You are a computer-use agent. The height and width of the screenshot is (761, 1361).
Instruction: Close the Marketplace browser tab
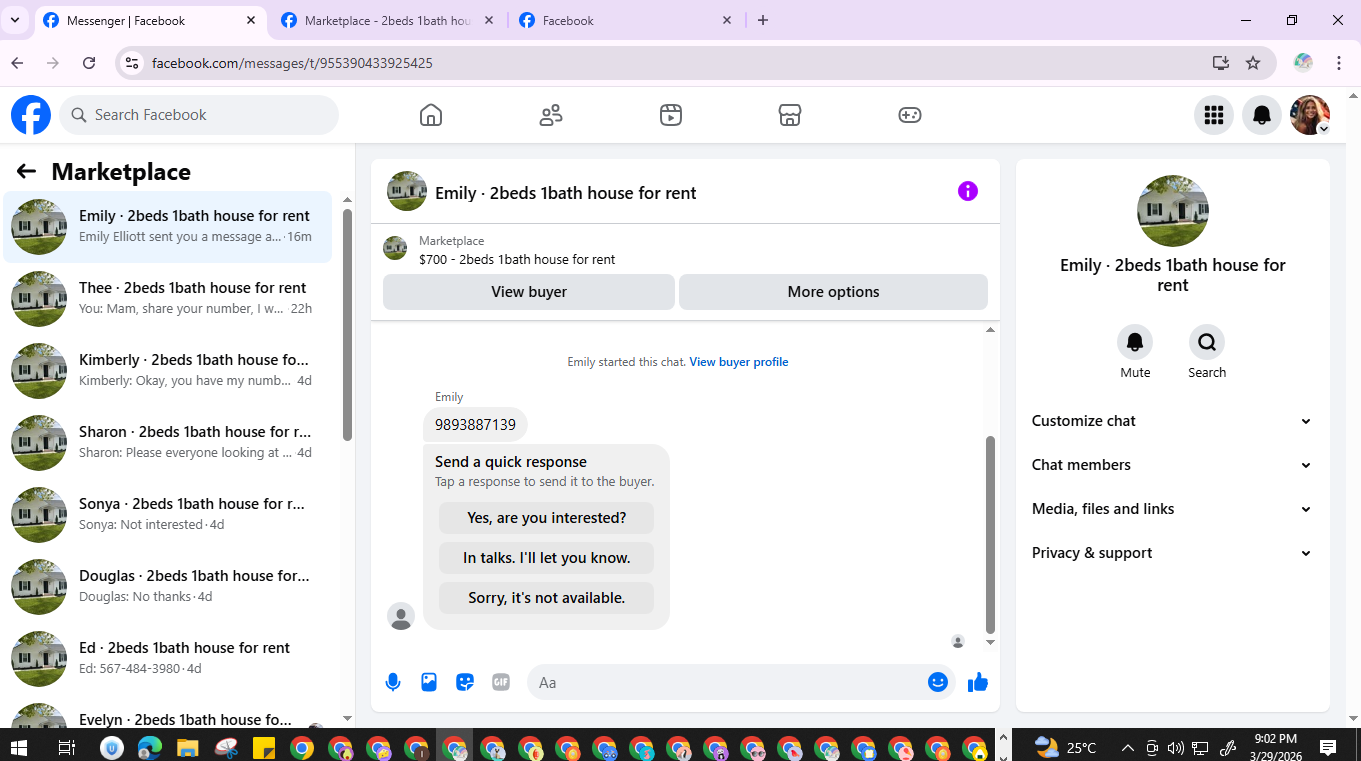point(489,20)
